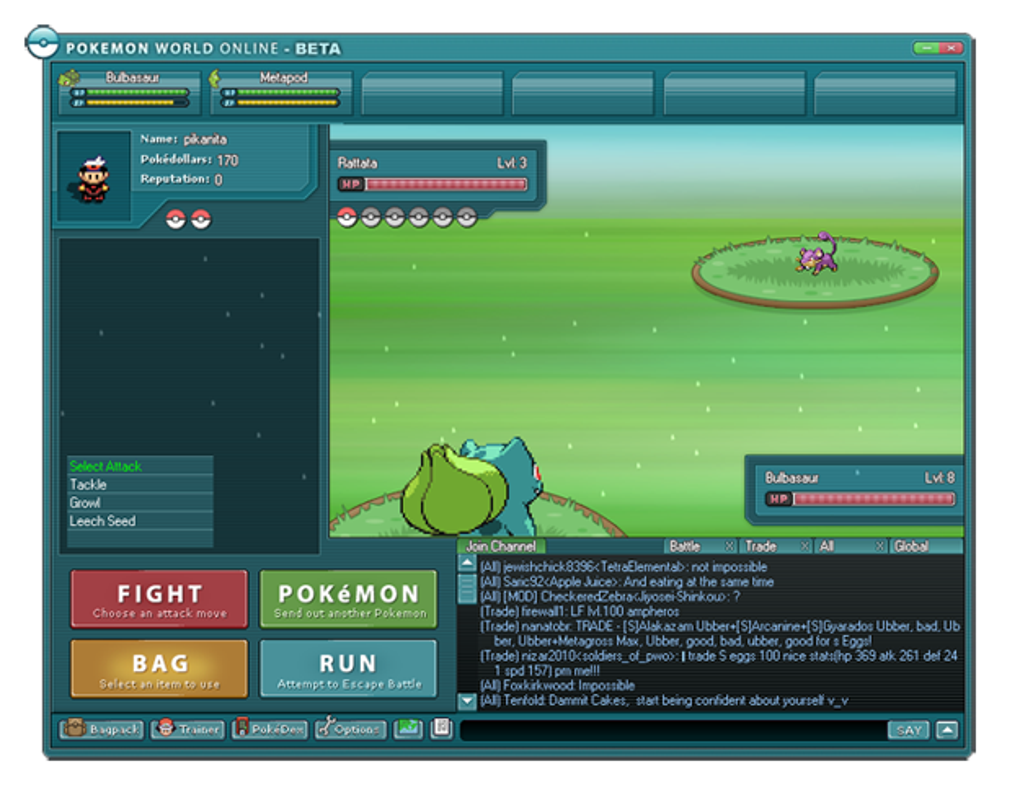Click the red Pokeball under Rattata's HP bar

(347, 217)
